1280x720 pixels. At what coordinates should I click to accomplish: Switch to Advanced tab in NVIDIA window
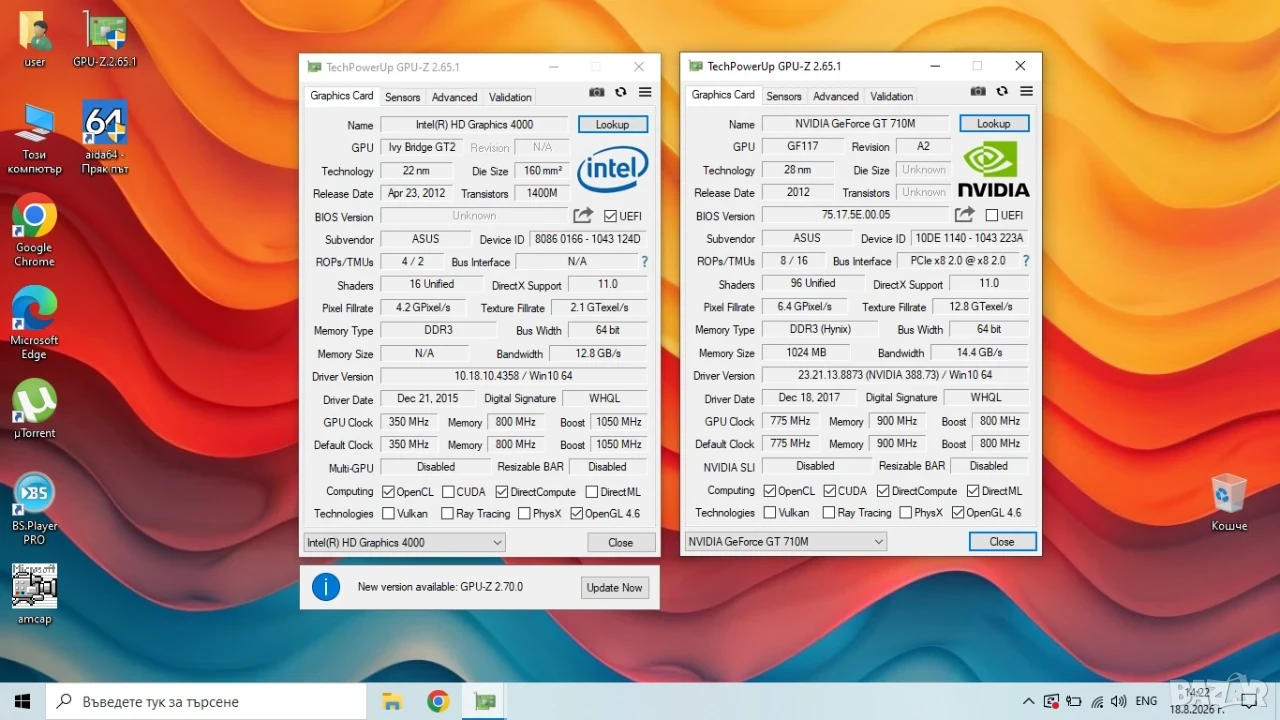pos(835,96)
